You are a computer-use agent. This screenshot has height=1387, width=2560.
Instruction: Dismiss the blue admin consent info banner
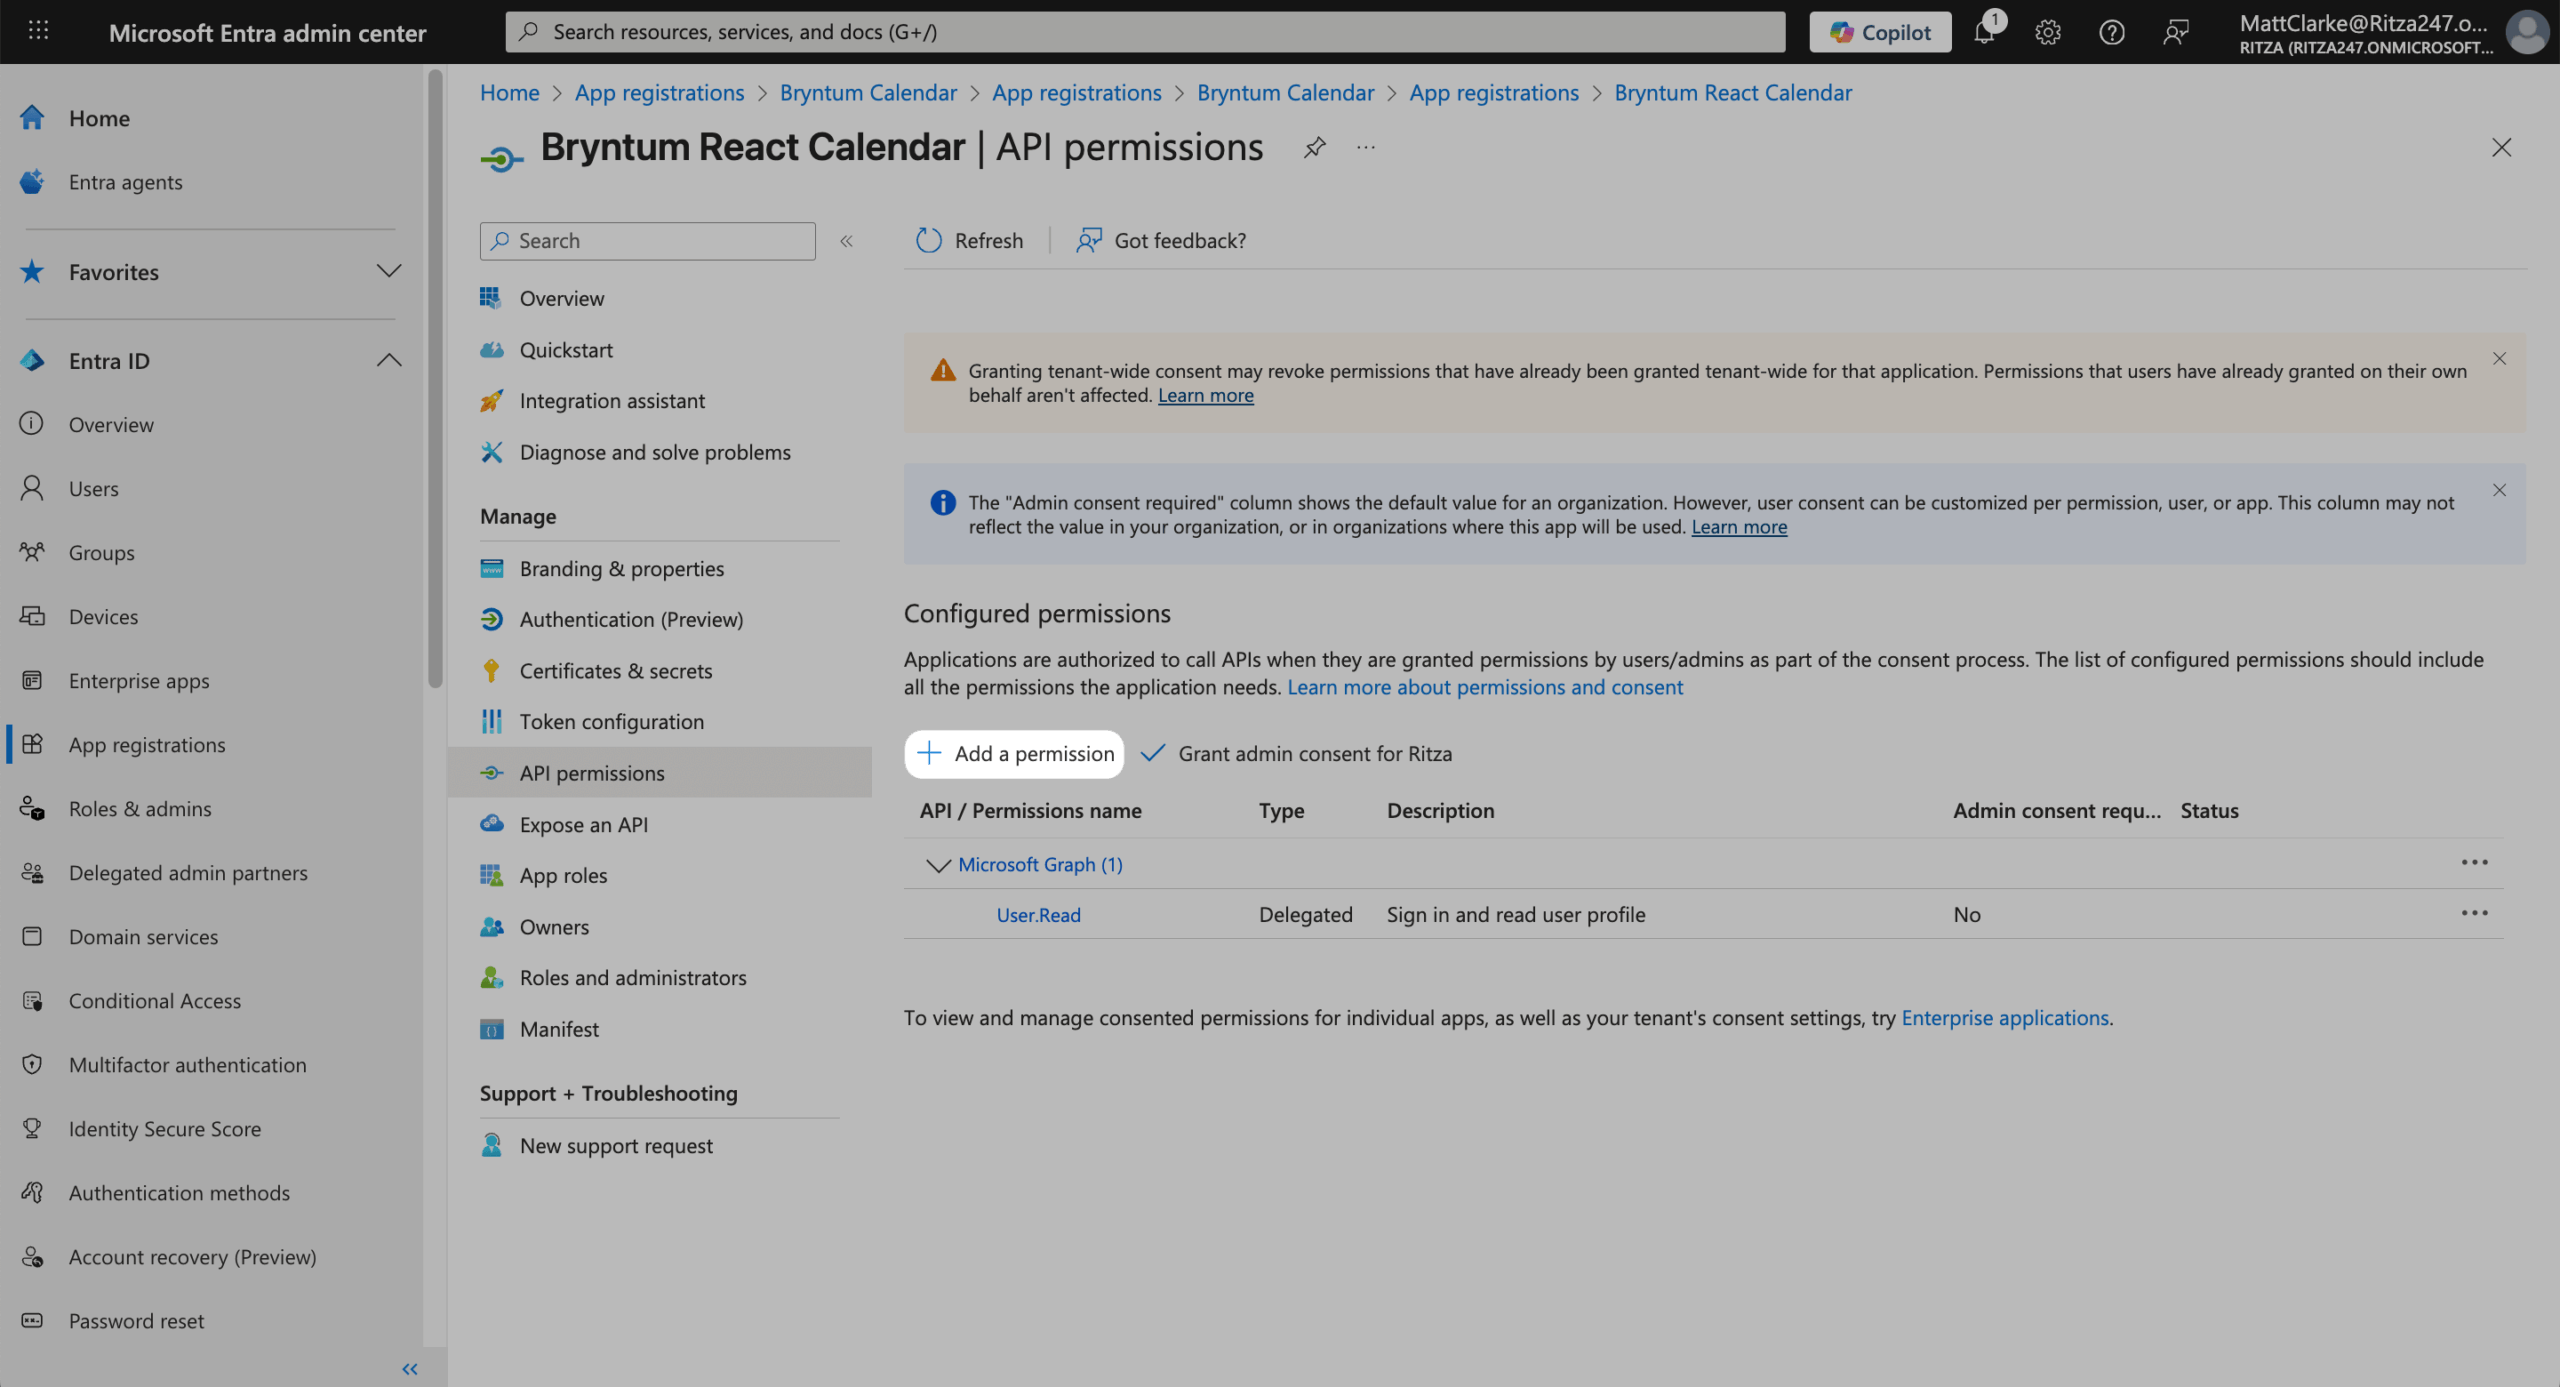tap(2499, 490)
